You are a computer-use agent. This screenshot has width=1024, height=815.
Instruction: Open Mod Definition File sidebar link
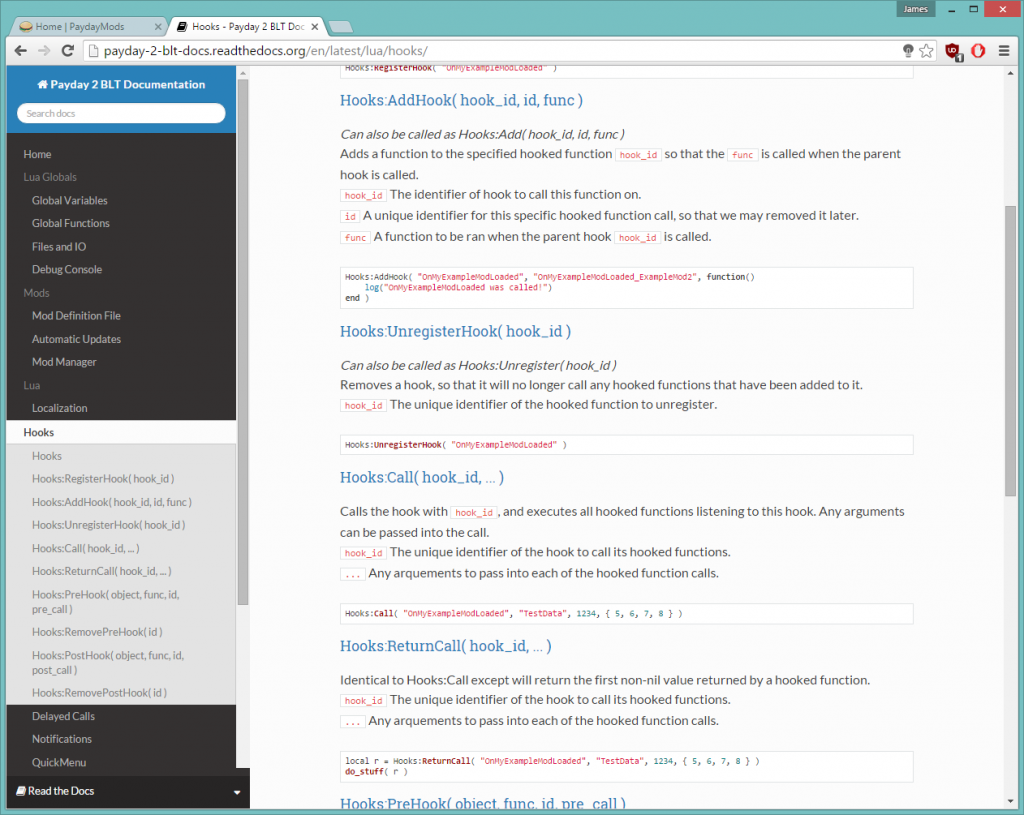pos(76,316)
